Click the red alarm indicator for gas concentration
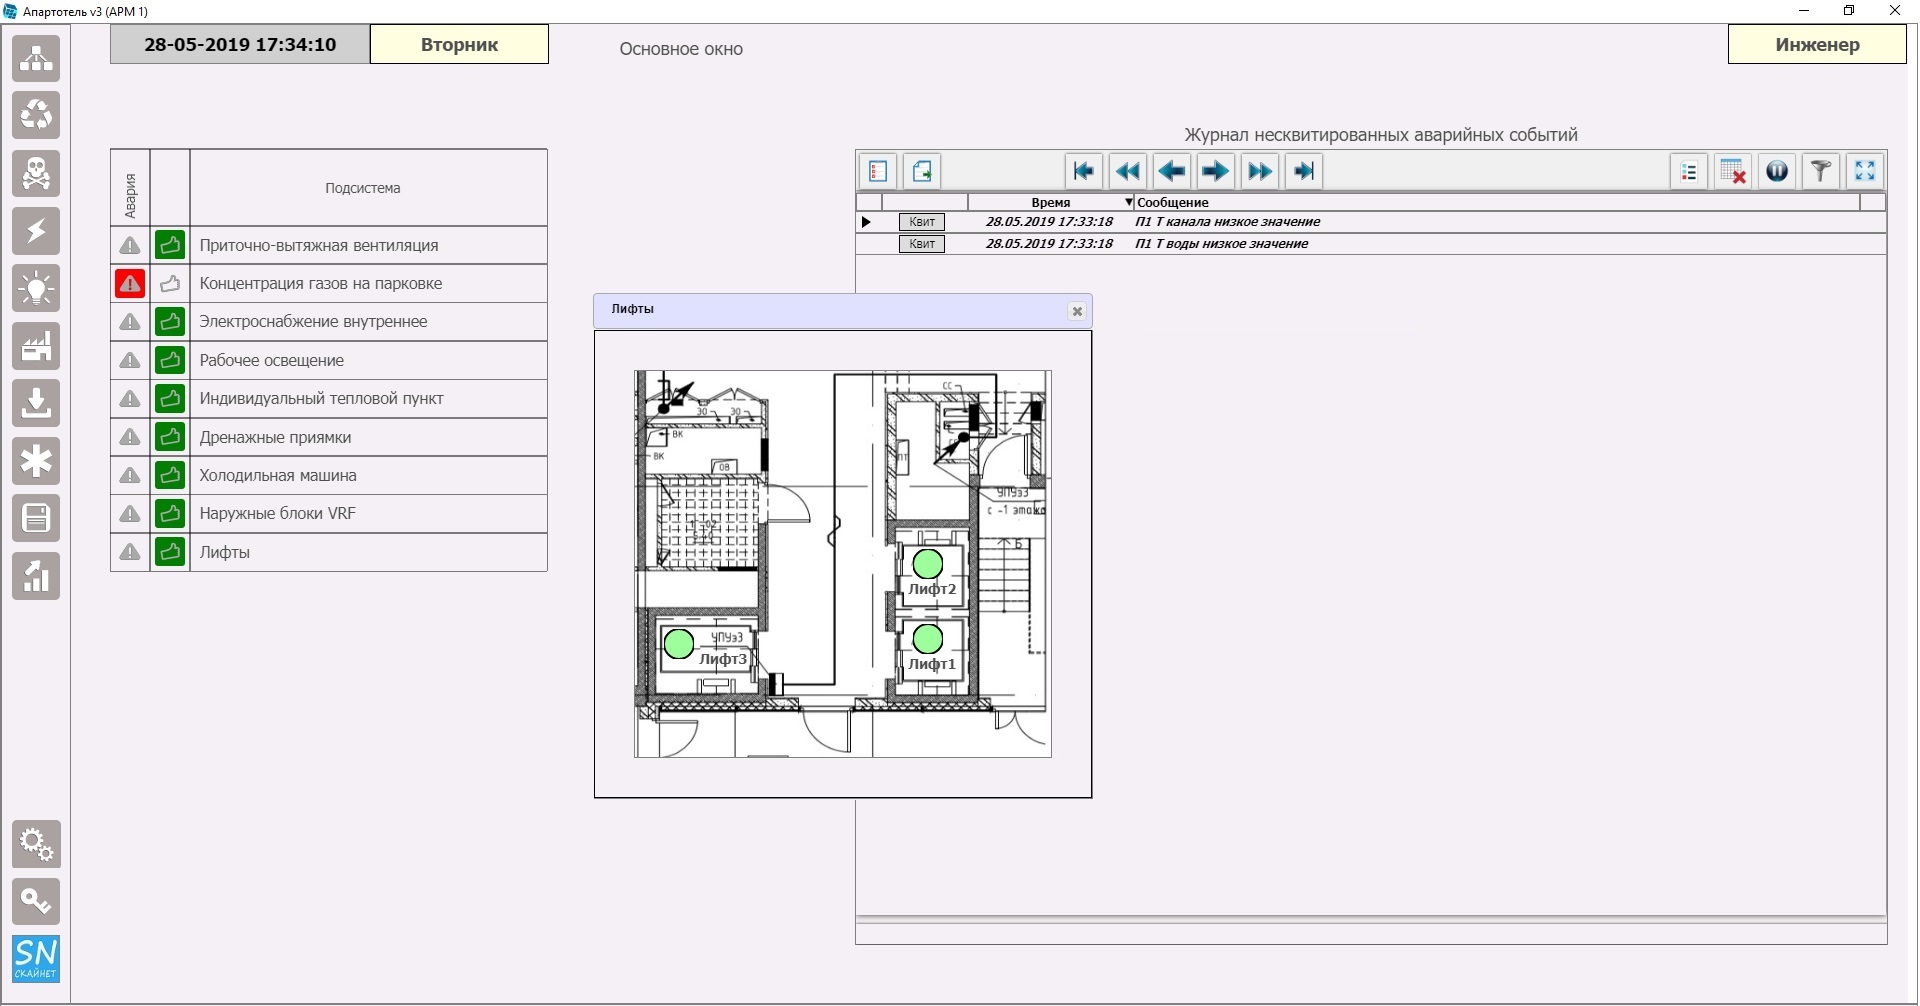Viewport: 1920px width, 1006px height. (x=130, y=284)
